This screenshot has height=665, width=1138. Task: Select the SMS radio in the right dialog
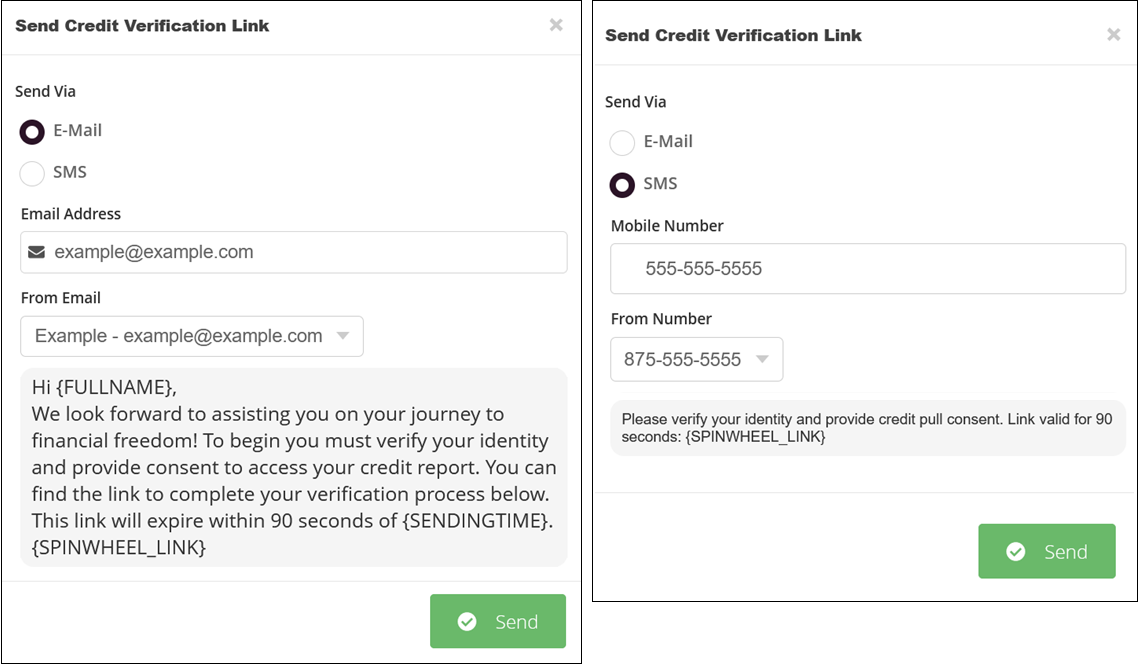coord(622,184)
